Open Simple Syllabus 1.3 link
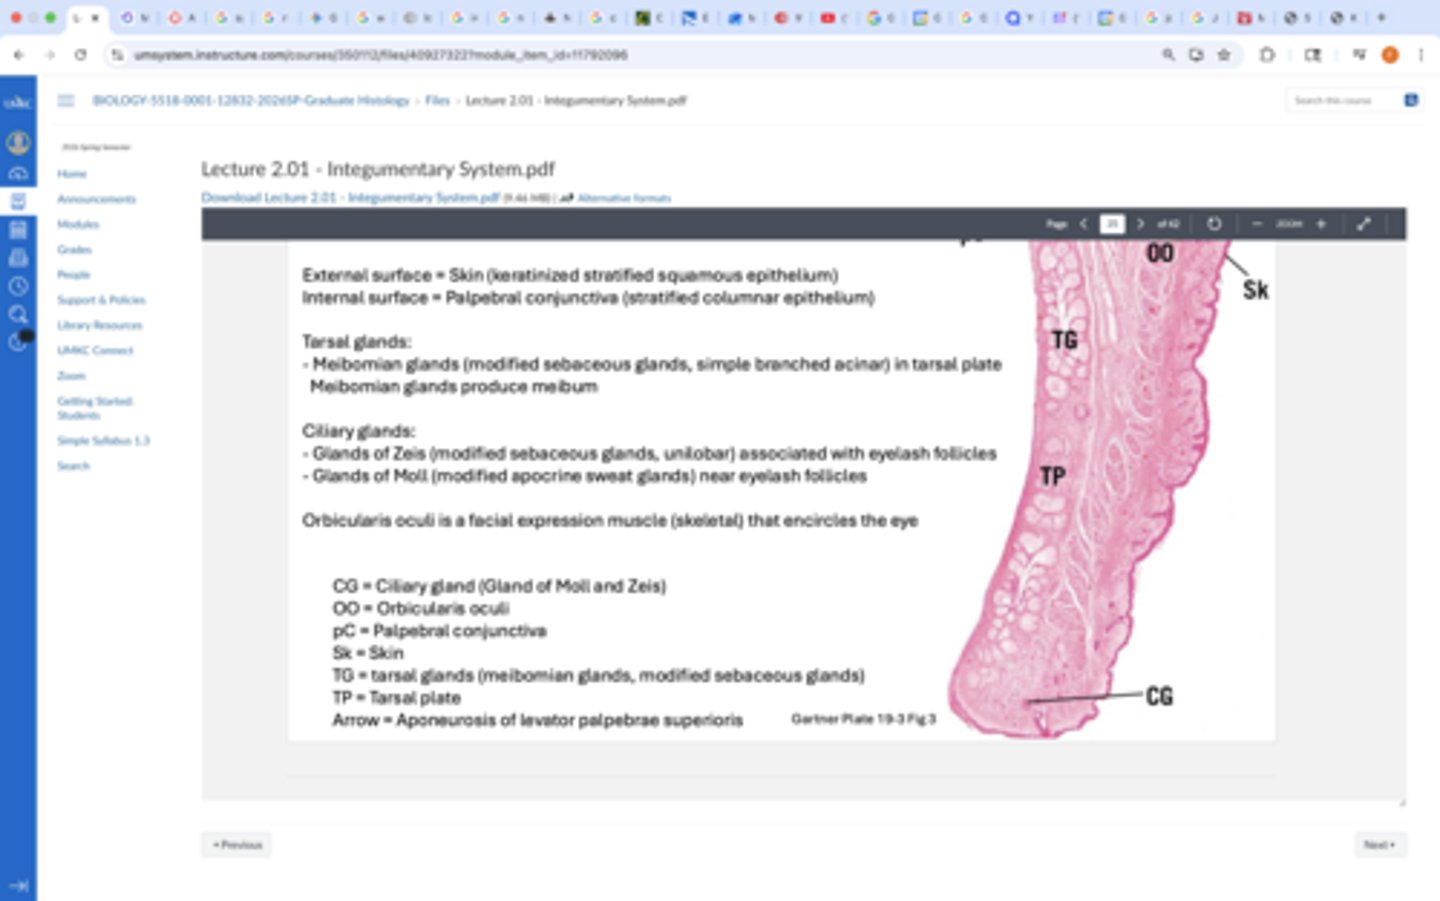This screenshot has width=1440, height=901. [x=103, y=440]
